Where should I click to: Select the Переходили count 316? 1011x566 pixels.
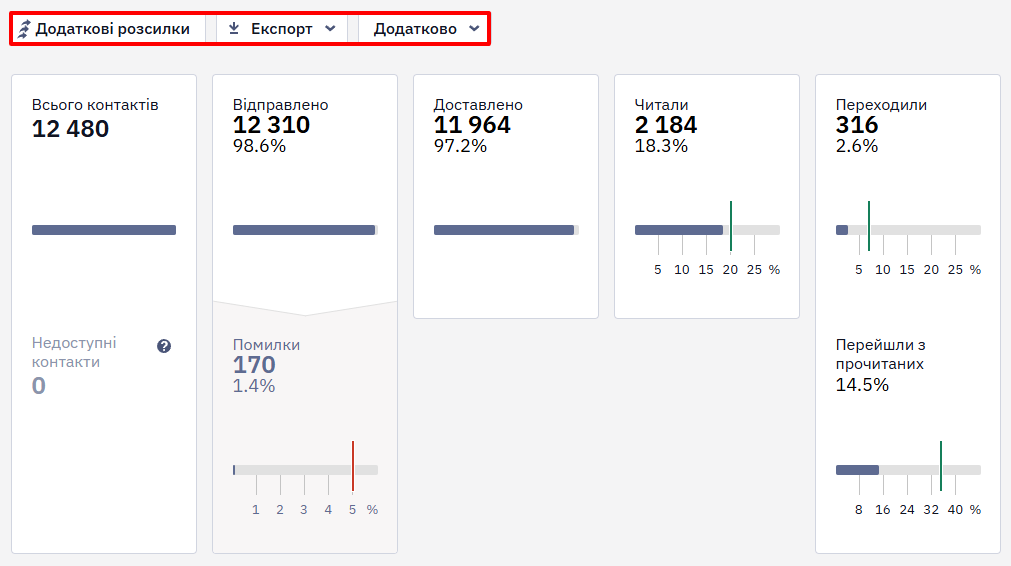click(x=857, y=125)
